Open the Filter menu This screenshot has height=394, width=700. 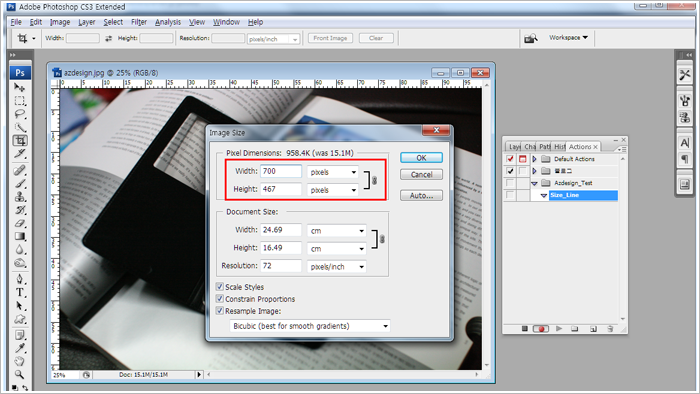[x=139, y=22]
